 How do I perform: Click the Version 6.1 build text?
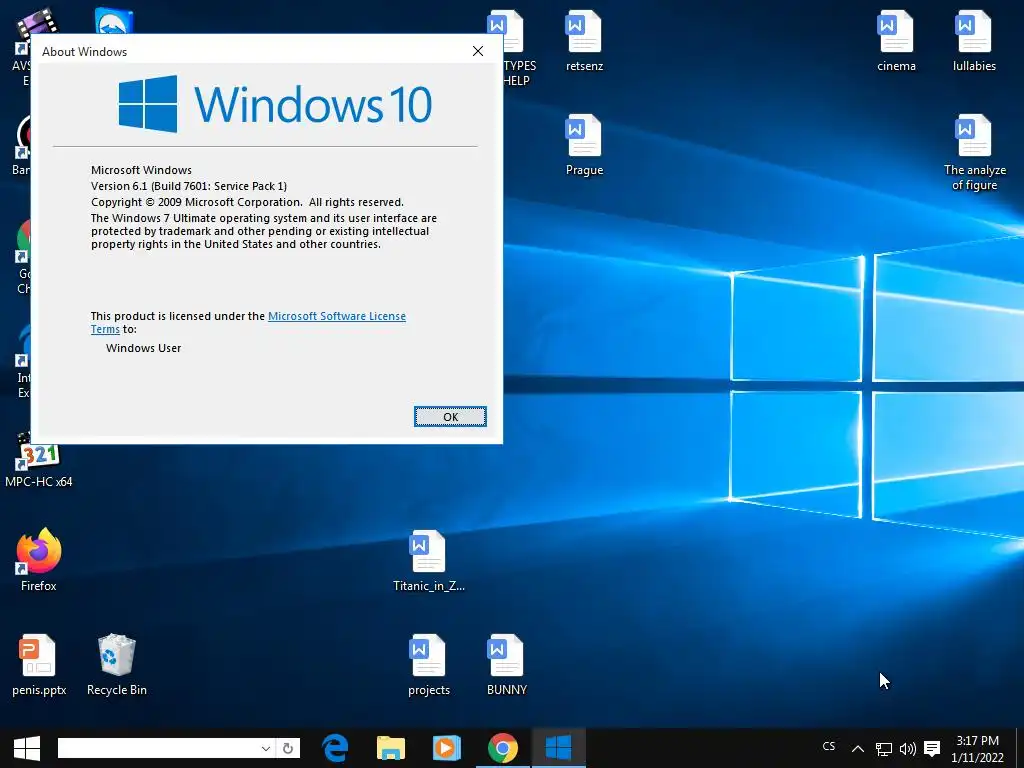pyautogui.click(x=189, y=186)
